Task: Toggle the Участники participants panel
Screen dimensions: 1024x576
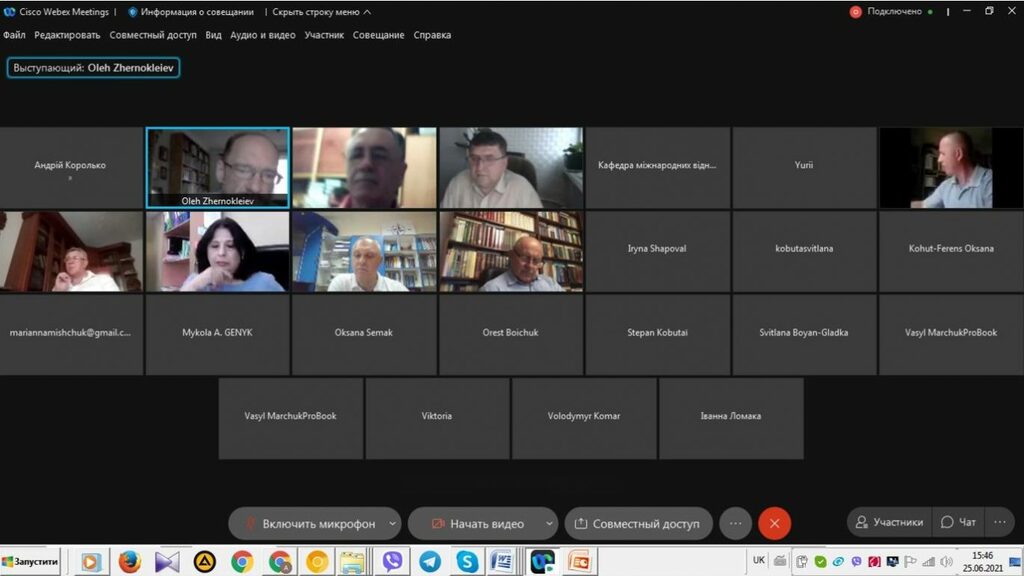Action: 888,522
